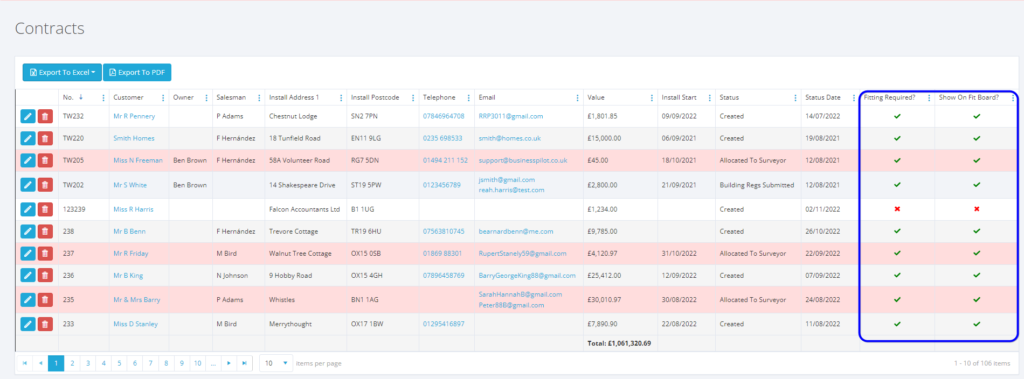Delete contract 233 with trash icon
Viewport: 1024px width, 379px height.
[x=45, y=324]
